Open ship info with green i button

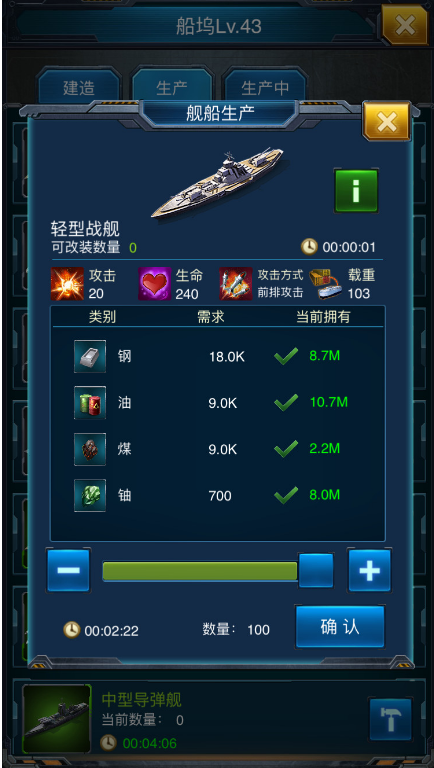356,191
